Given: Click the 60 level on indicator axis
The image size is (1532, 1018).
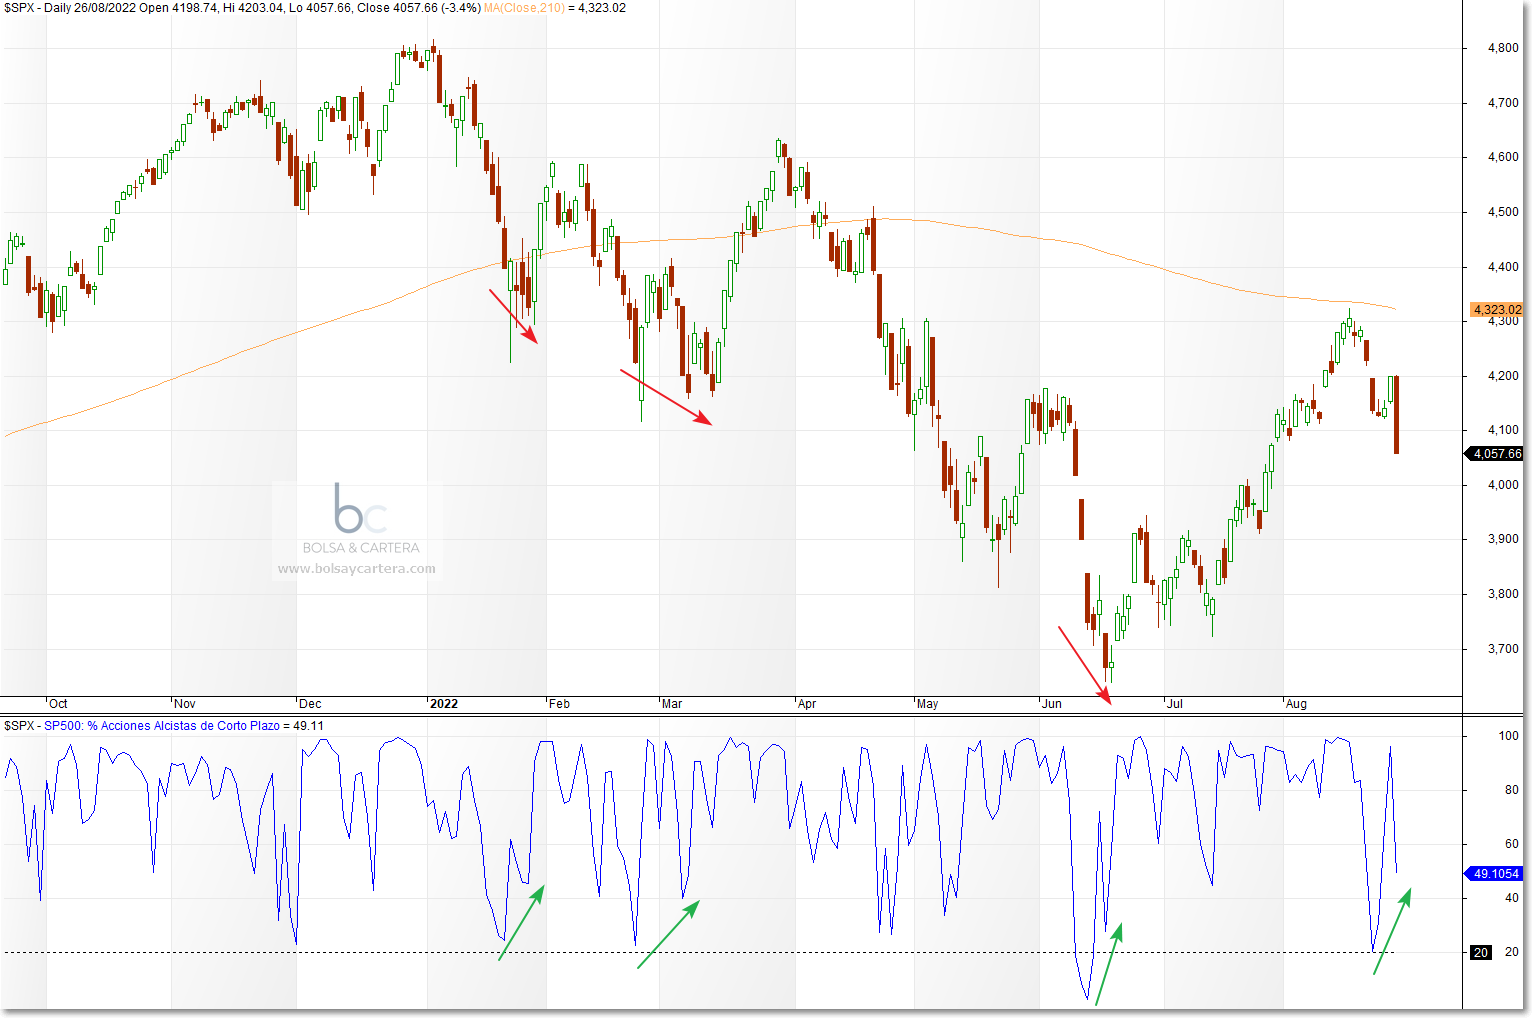Looking at the screenshot, I should pos(1511,844).
